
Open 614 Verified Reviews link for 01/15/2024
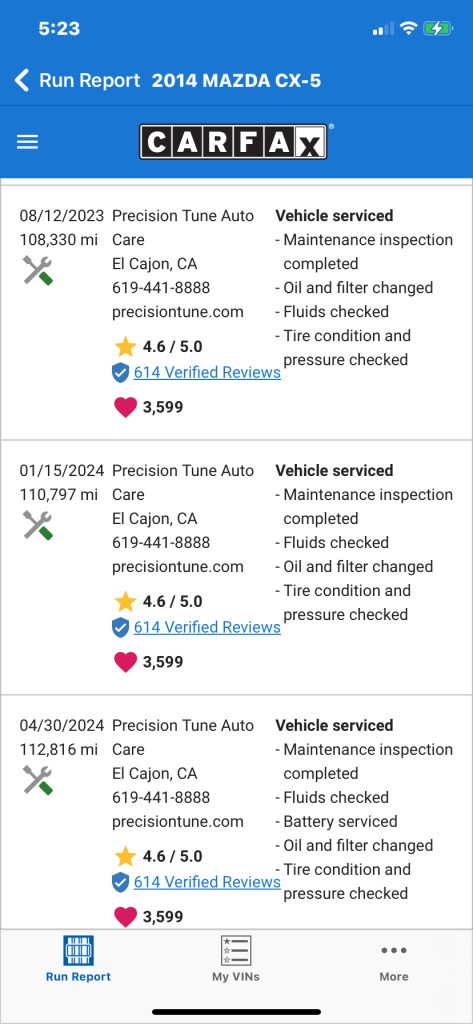207,627
